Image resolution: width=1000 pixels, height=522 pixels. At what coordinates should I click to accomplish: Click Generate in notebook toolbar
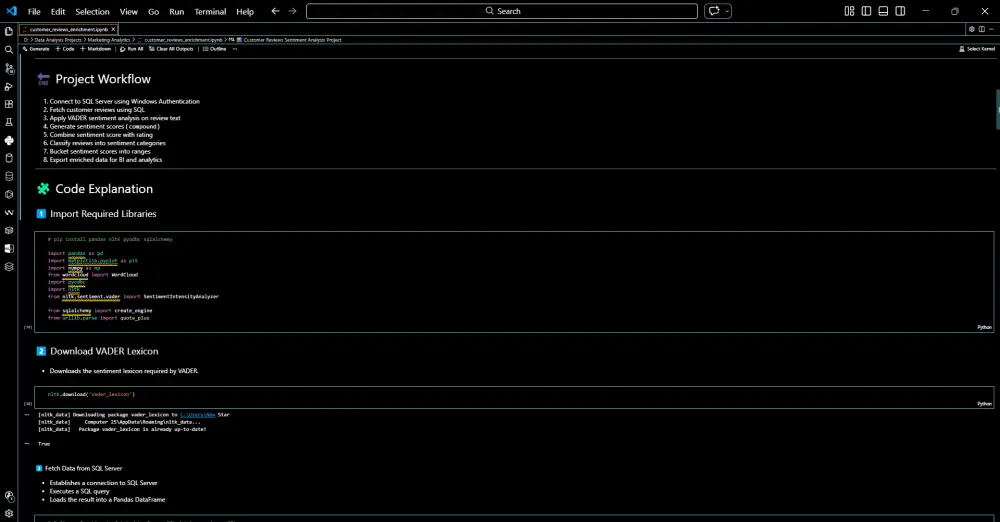pyautogui.click(x=36, y=49)
